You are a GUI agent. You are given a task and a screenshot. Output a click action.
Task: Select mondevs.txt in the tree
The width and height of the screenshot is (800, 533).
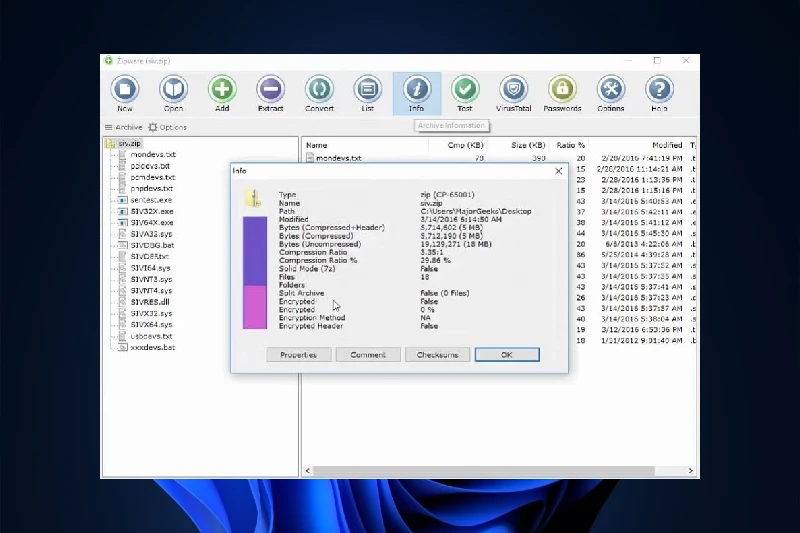(x=153, y=155)
